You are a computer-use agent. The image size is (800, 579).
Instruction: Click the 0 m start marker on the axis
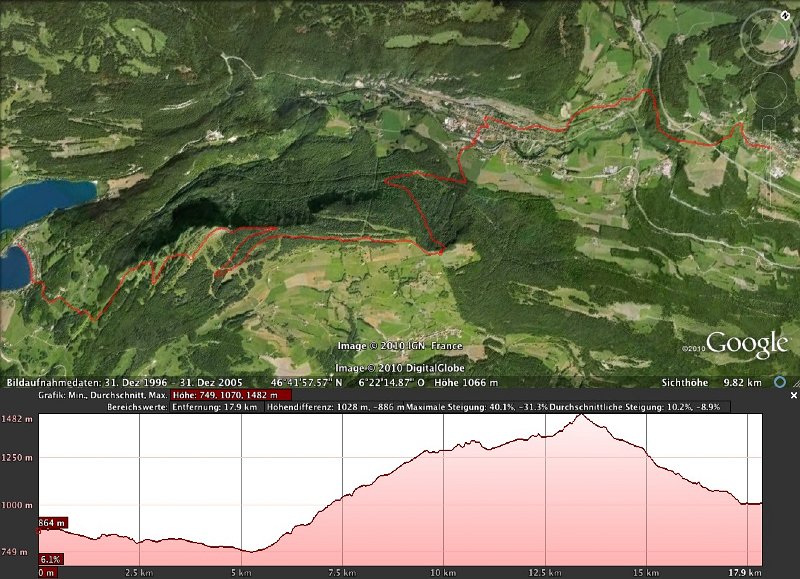tap(46, 573)
